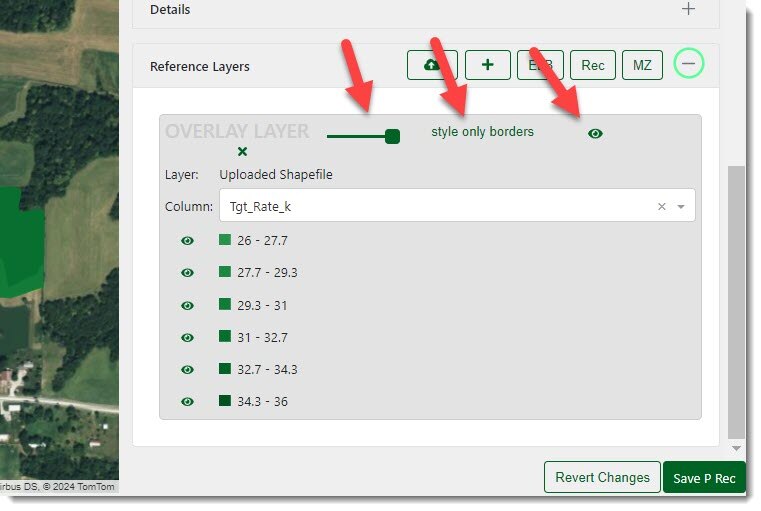Click the cloud upload layer icon
This screenshot has height=511, width=761.
tap(432, 65)
